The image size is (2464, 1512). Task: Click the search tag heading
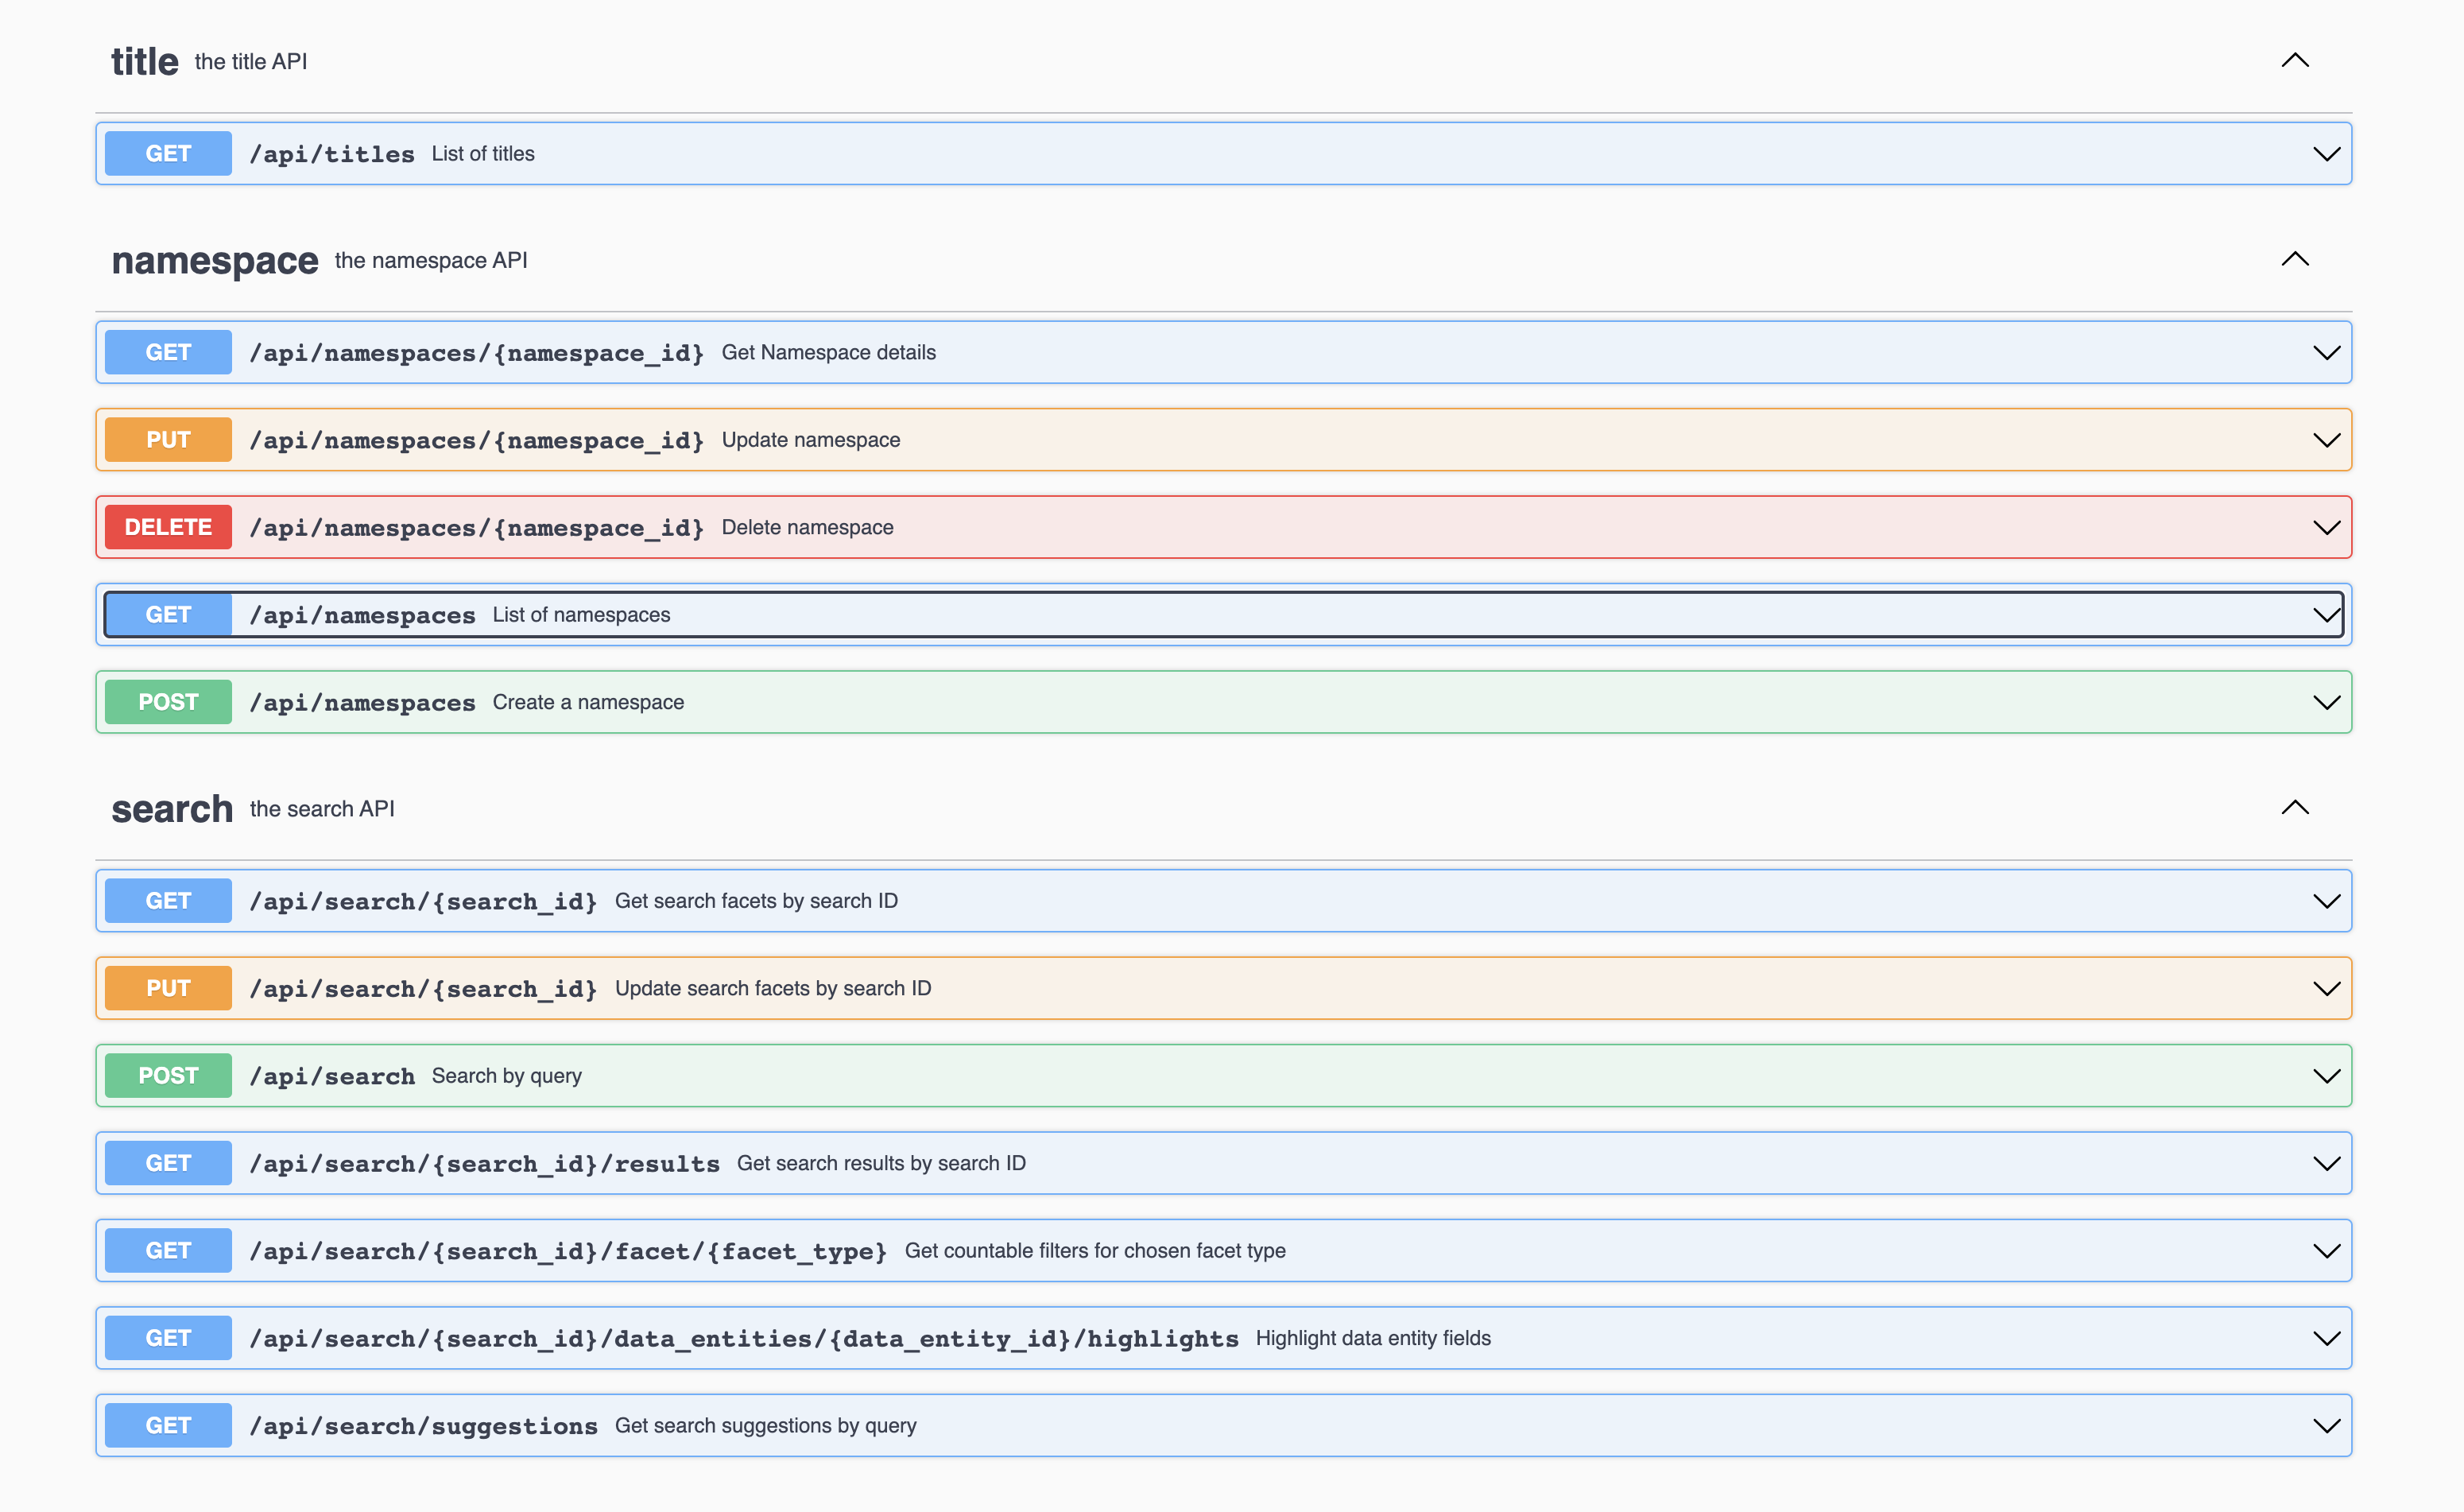pyautogui.click(x=172, y=809)
